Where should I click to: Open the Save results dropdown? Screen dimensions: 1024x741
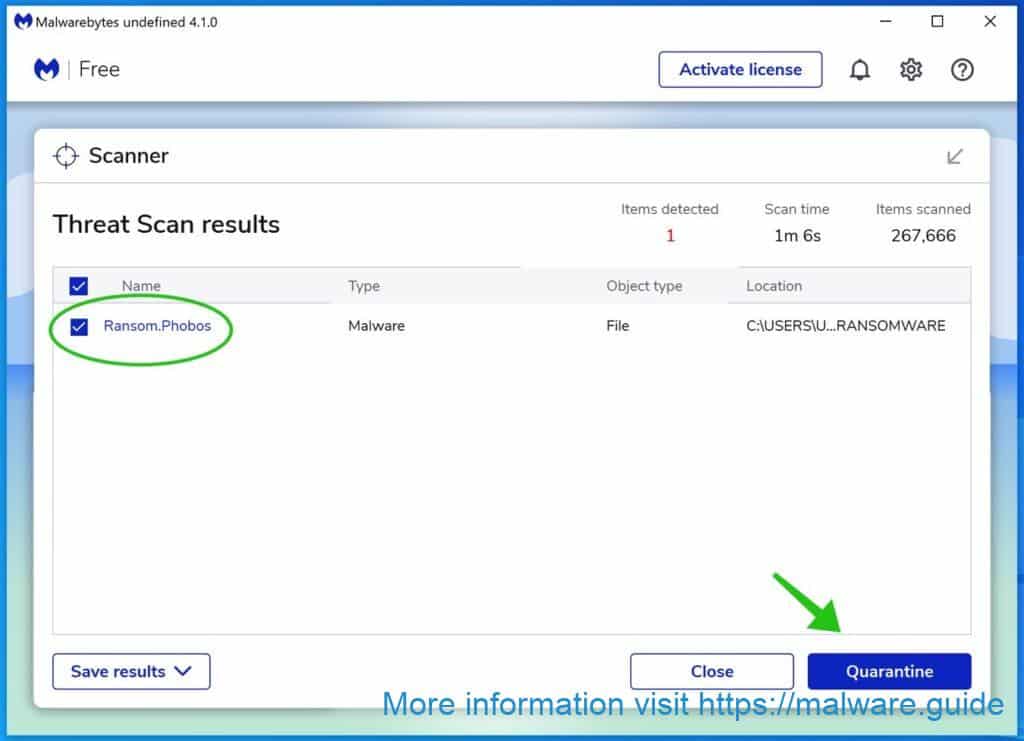coord(130,671)
